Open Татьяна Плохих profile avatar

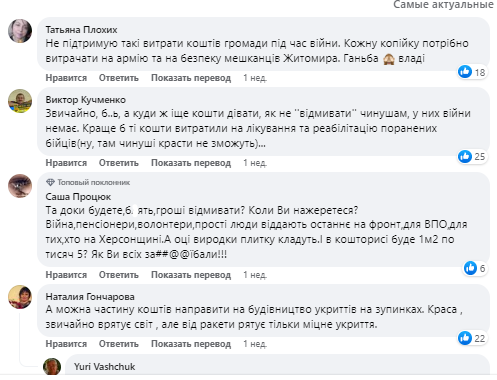pyautogui.click(x=20, y=31)
